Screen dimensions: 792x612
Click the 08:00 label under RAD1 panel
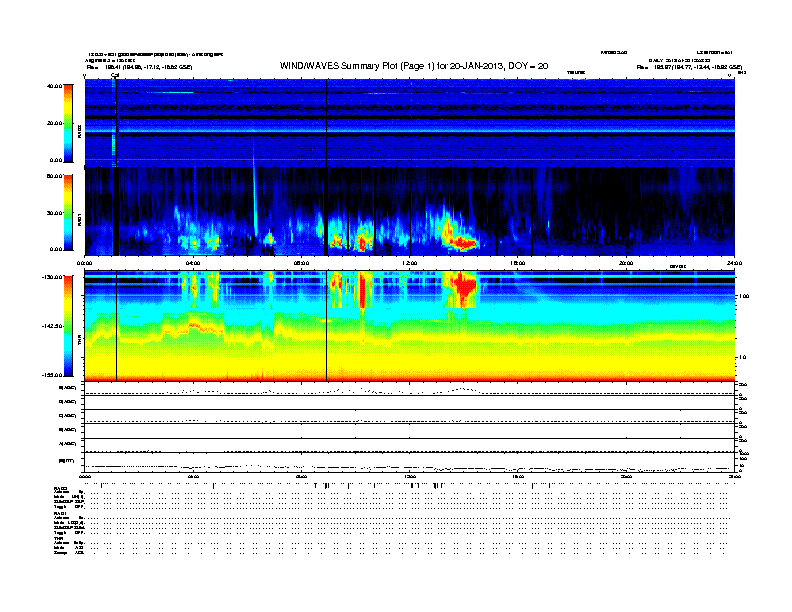[x=301, y=263]
